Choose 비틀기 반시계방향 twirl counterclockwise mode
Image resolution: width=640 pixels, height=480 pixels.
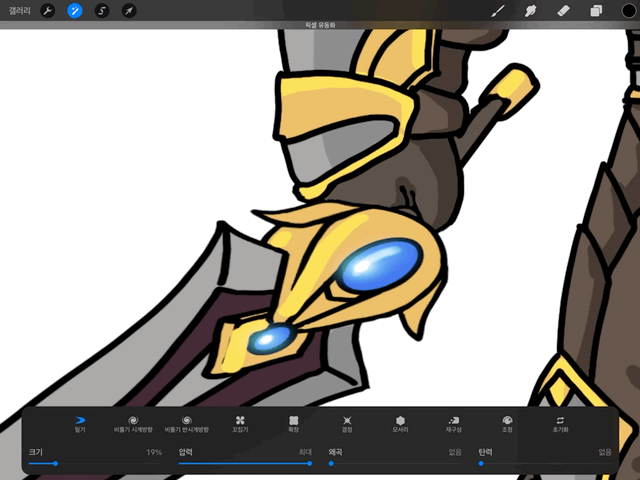[187, 424]
